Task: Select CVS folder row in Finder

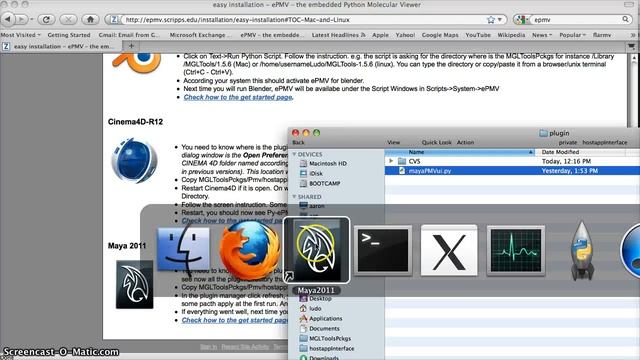Action: (512, 161)
